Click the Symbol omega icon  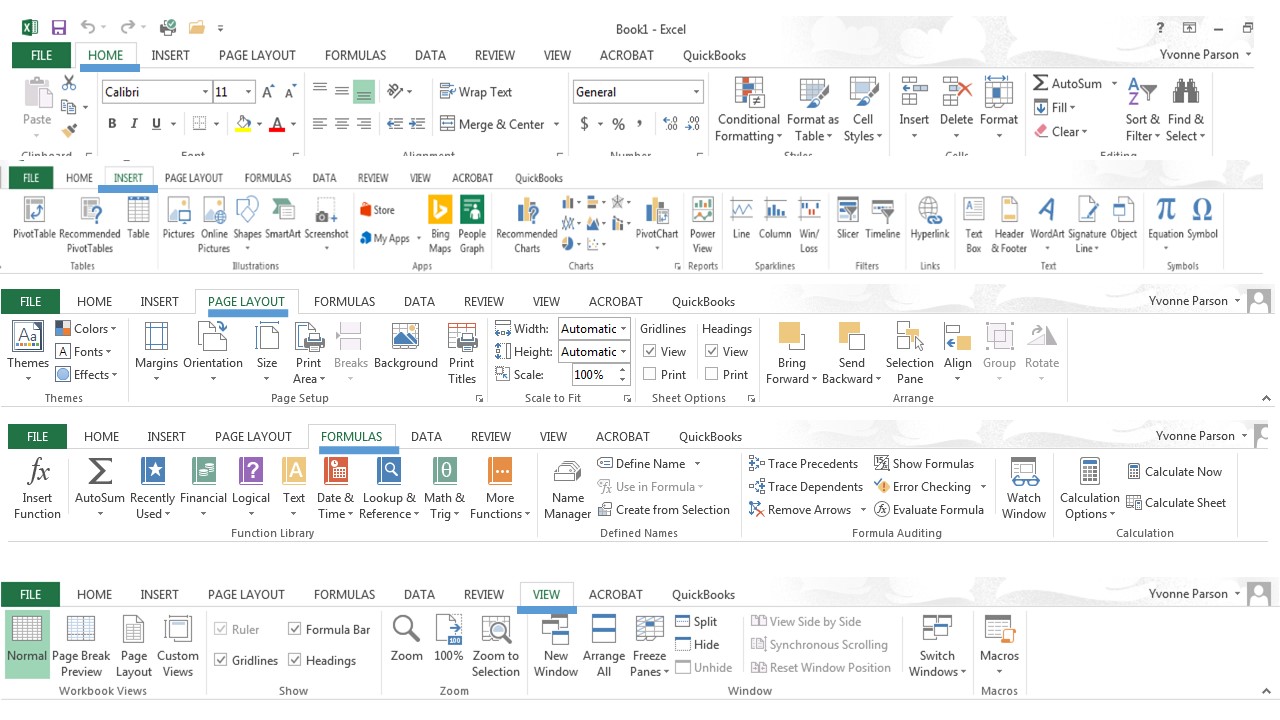coord(1203,209)
